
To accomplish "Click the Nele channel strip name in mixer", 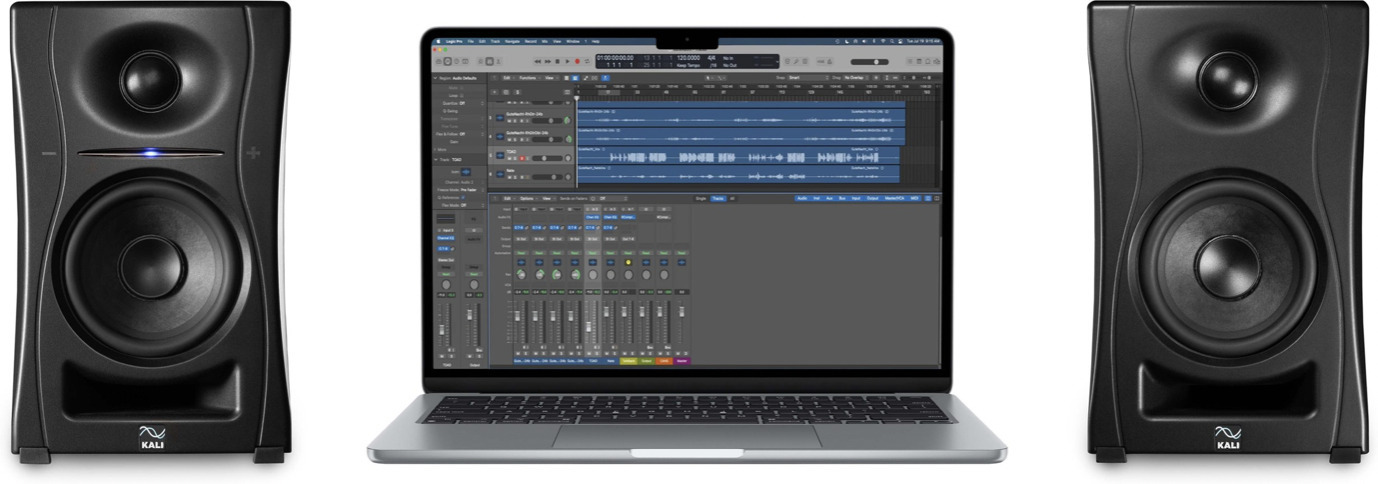I will [x=611, y=361].
